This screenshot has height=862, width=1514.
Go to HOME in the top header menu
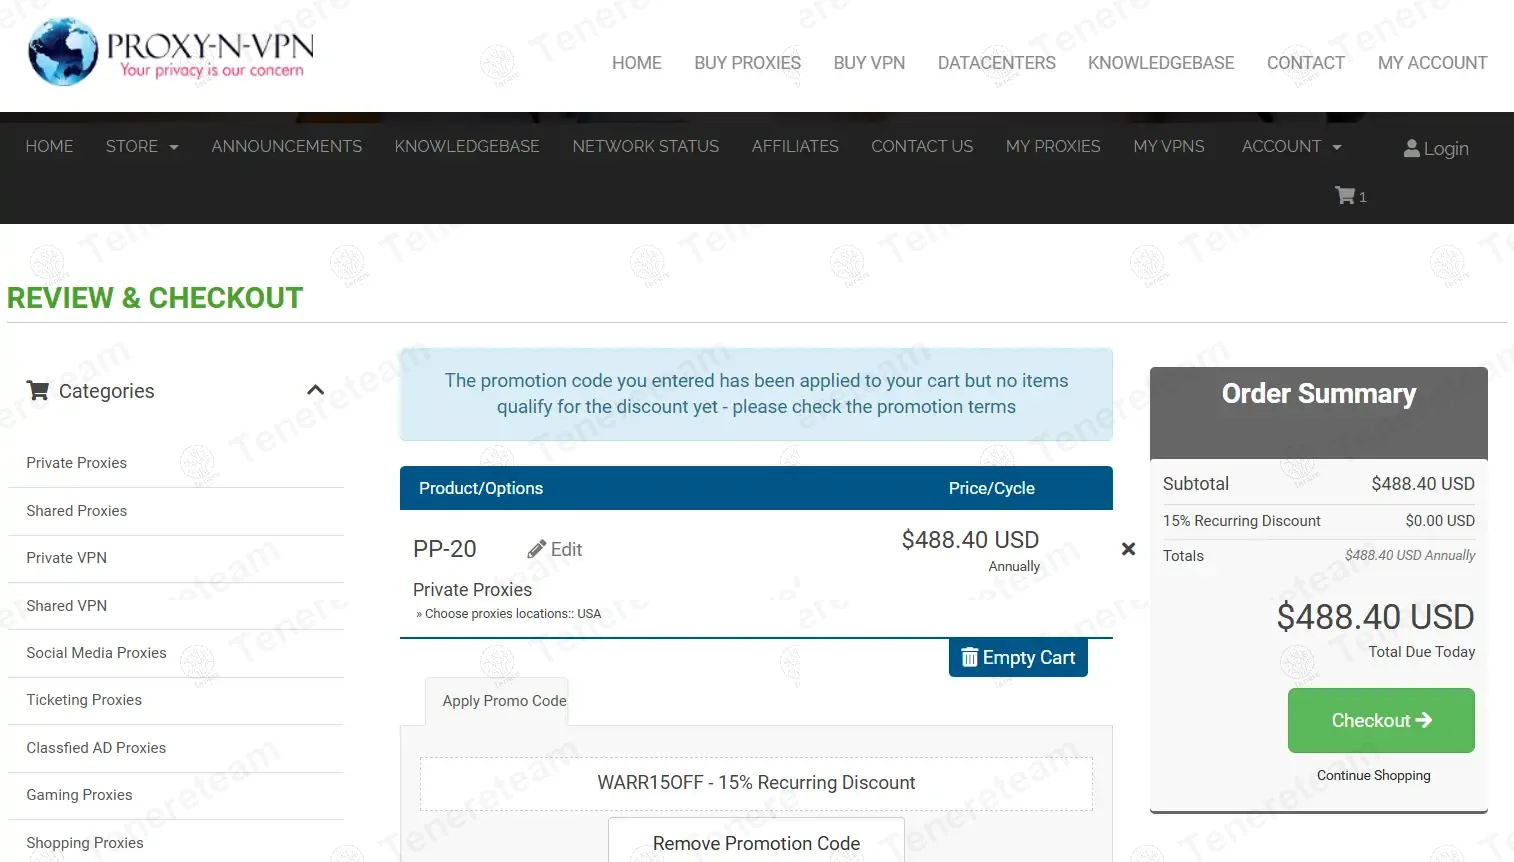637,63
